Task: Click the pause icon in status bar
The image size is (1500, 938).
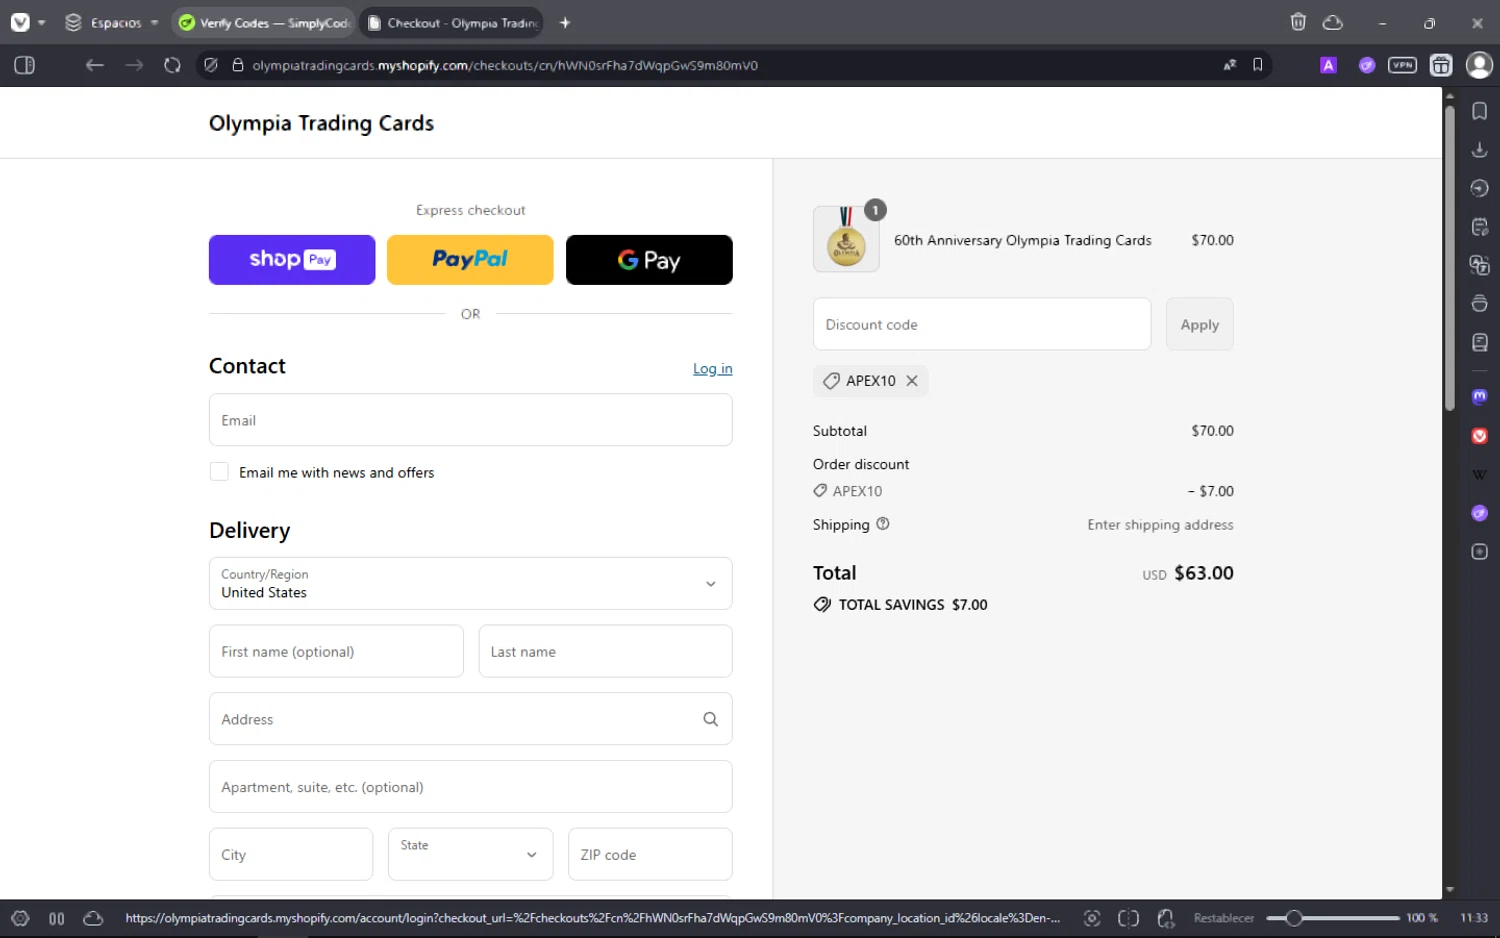Action: tap(57, 918)
